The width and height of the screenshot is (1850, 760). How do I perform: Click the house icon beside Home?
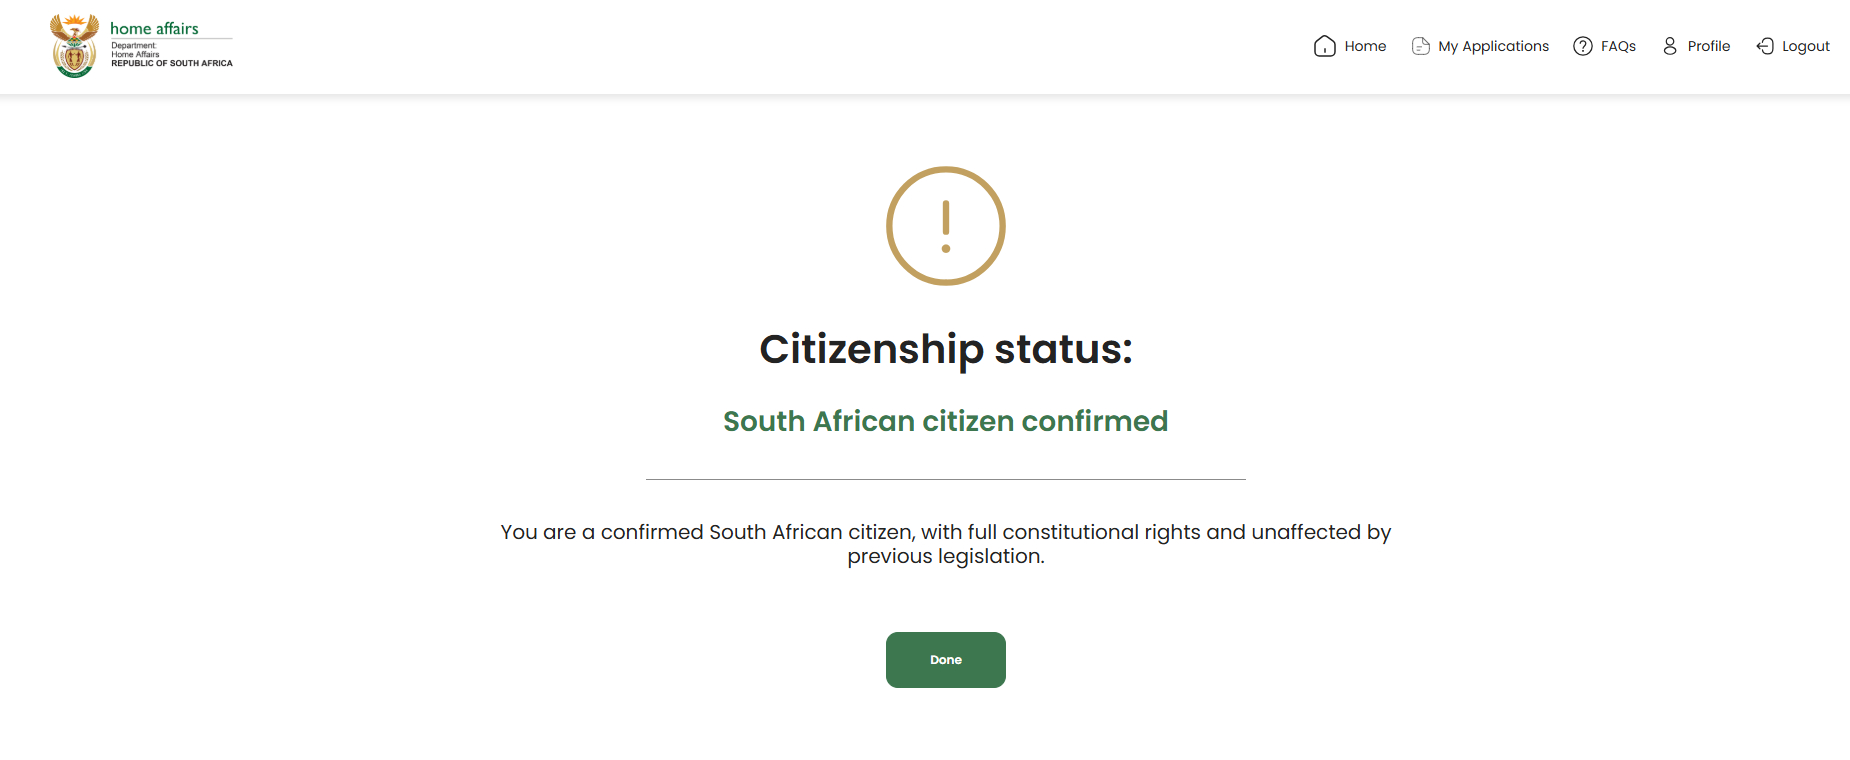click(1324, 46)
